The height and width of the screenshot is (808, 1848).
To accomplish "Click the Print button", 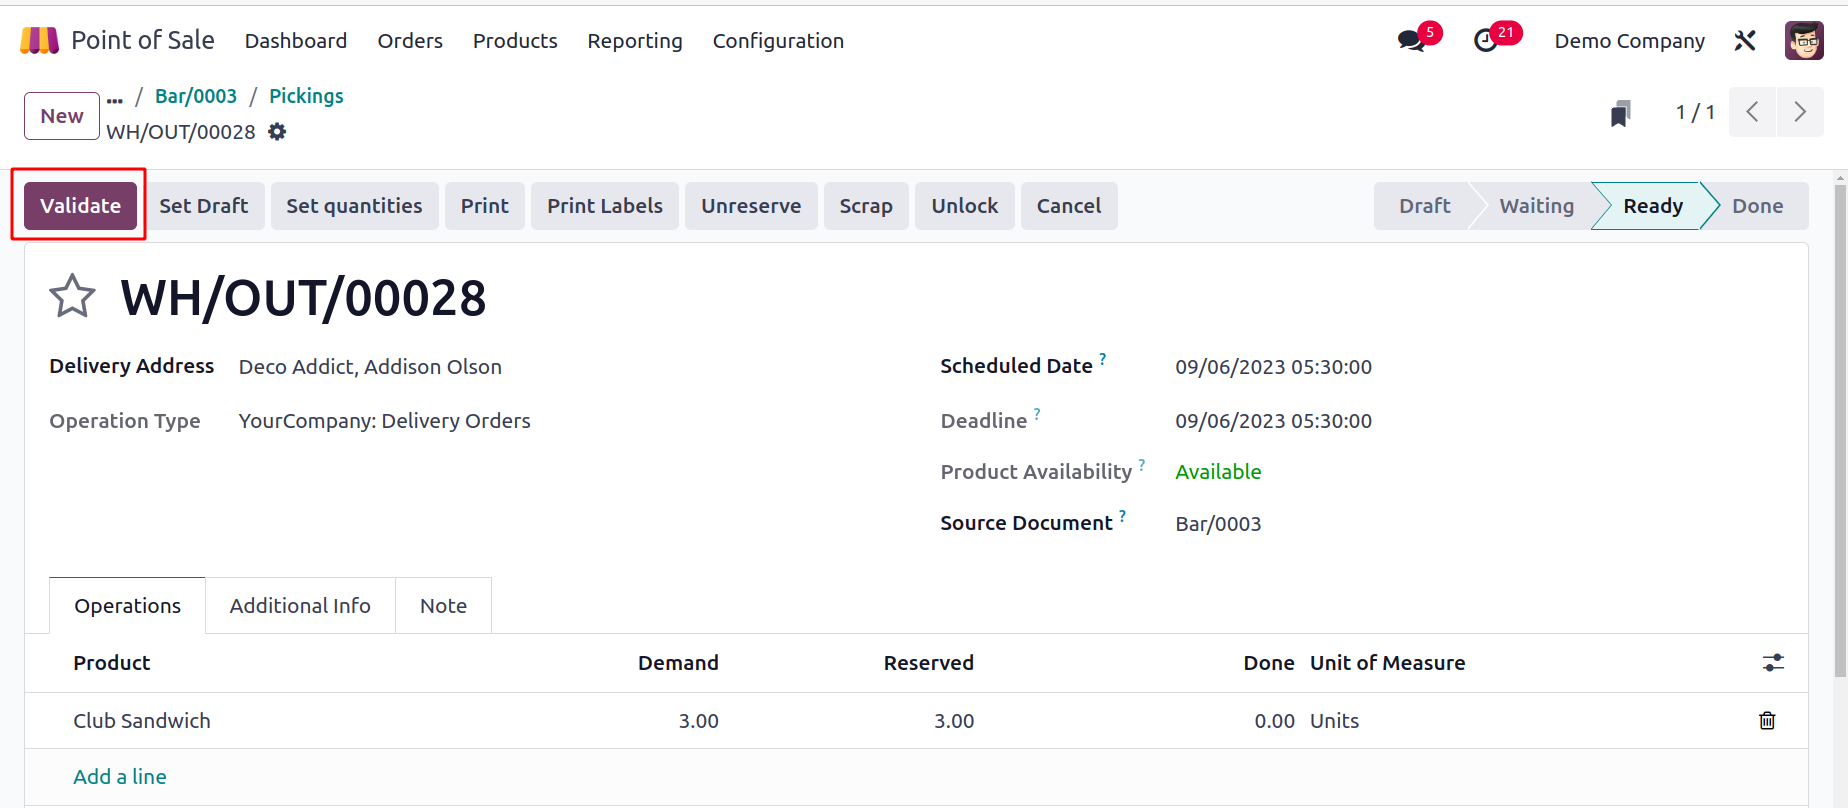I will click(485, 206).
